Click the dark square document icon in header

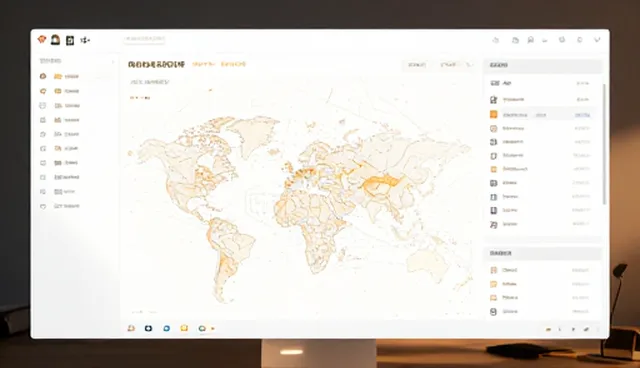click(x=70, y=40)
